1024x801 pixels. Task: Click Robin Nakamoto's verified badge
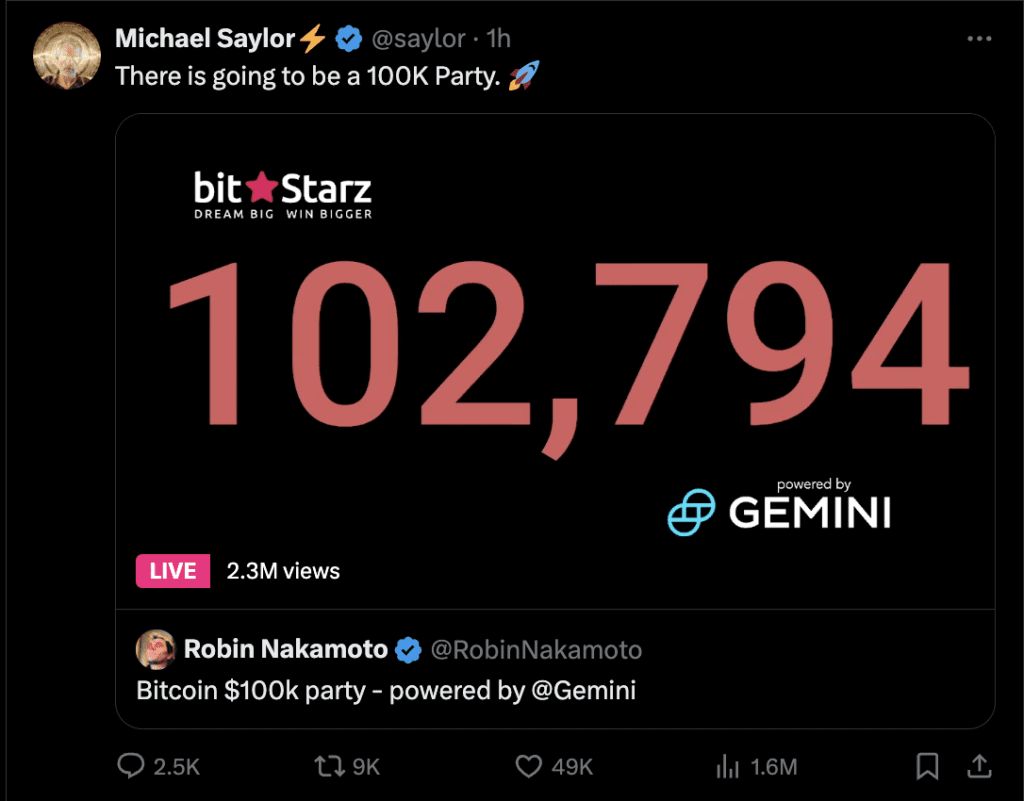click(x=407, y=650)
